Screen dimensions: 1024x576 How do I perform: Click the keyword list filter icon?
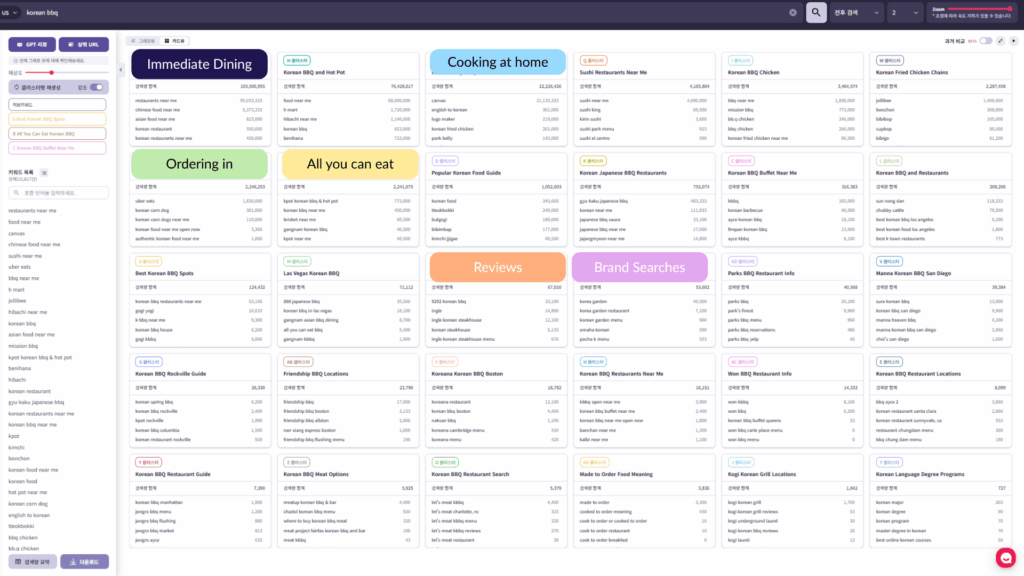44,172
